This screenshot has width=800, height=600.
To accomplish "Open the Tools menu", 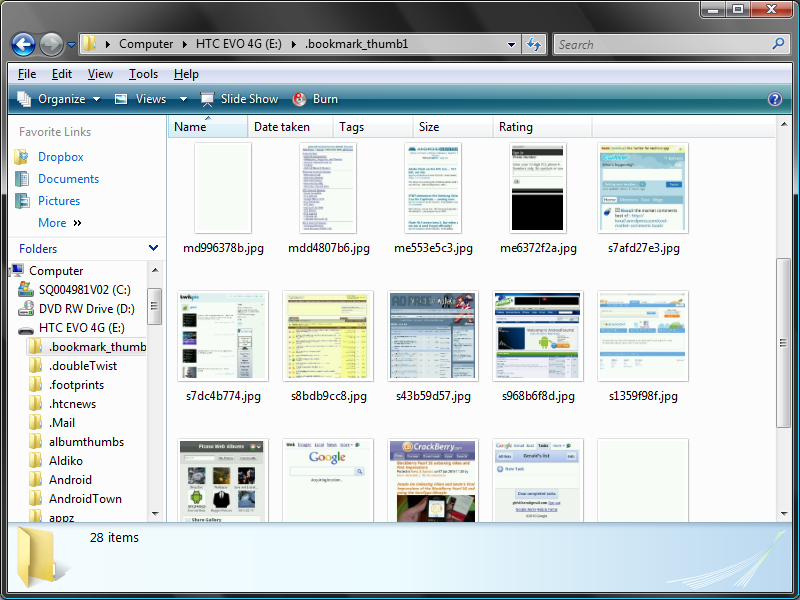I will (x=143, y=74).
